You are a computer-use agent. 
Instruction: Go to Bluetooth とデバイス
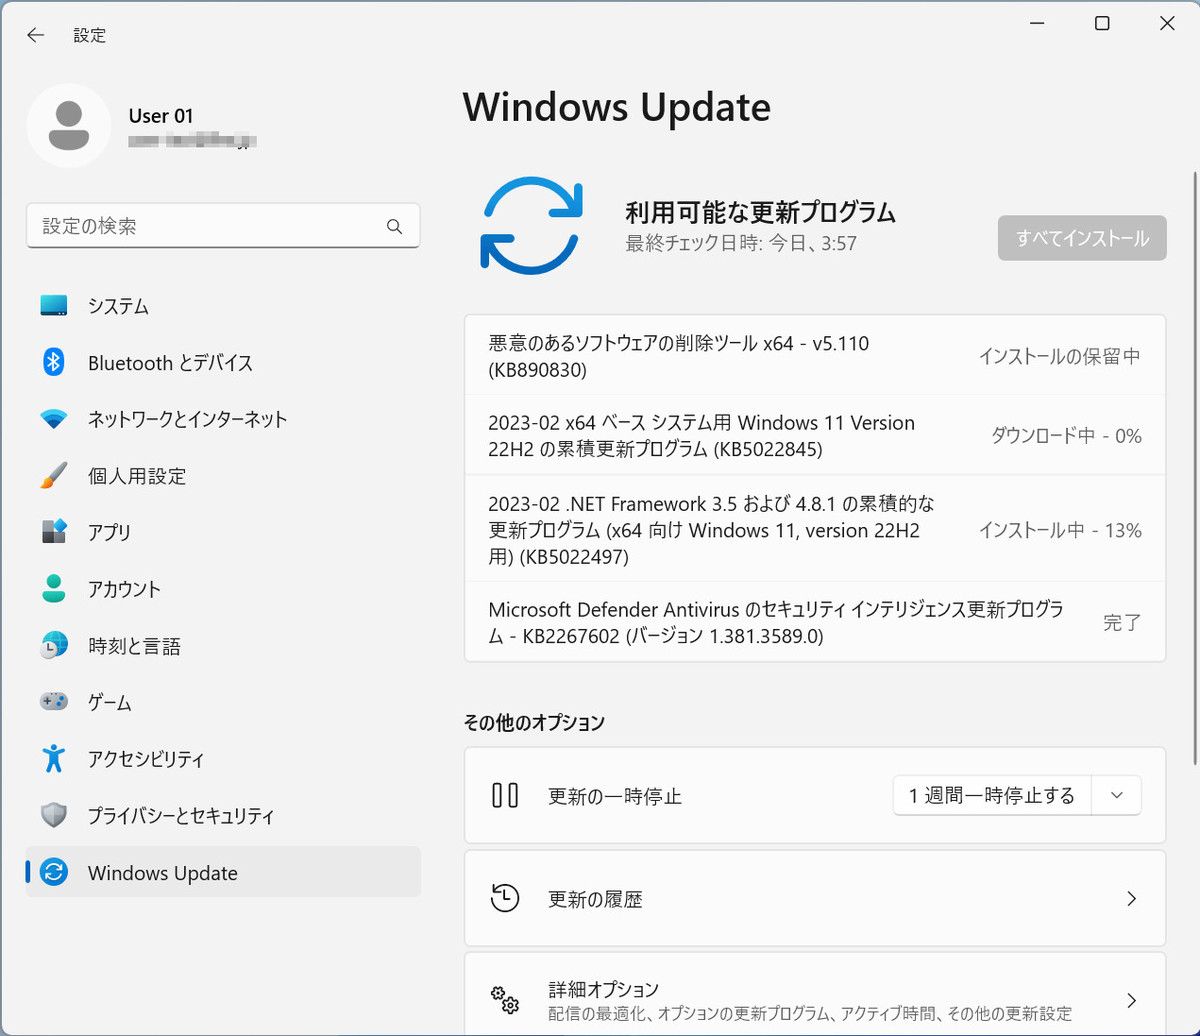223,362
